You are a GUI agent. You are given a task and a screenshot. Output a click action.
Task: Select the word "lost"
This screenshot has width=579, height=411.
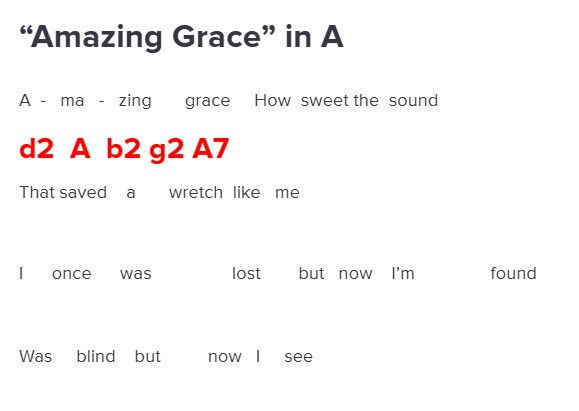[x=246, y=273]
